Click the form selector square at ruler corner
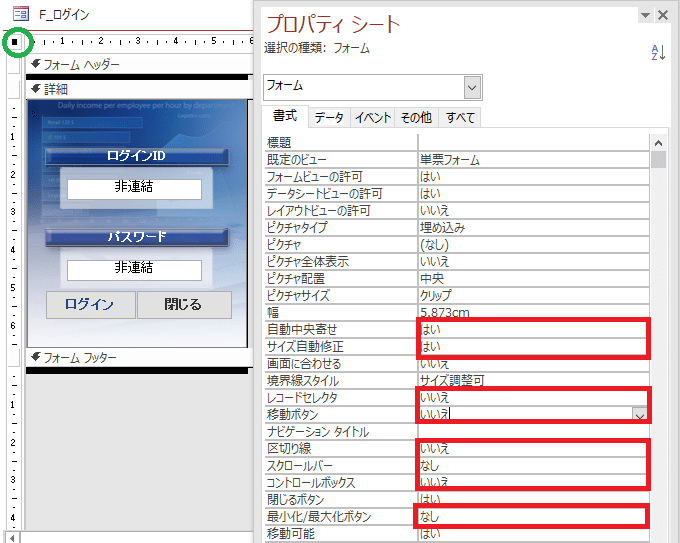680x543 pixels. [x=15, y=42]
